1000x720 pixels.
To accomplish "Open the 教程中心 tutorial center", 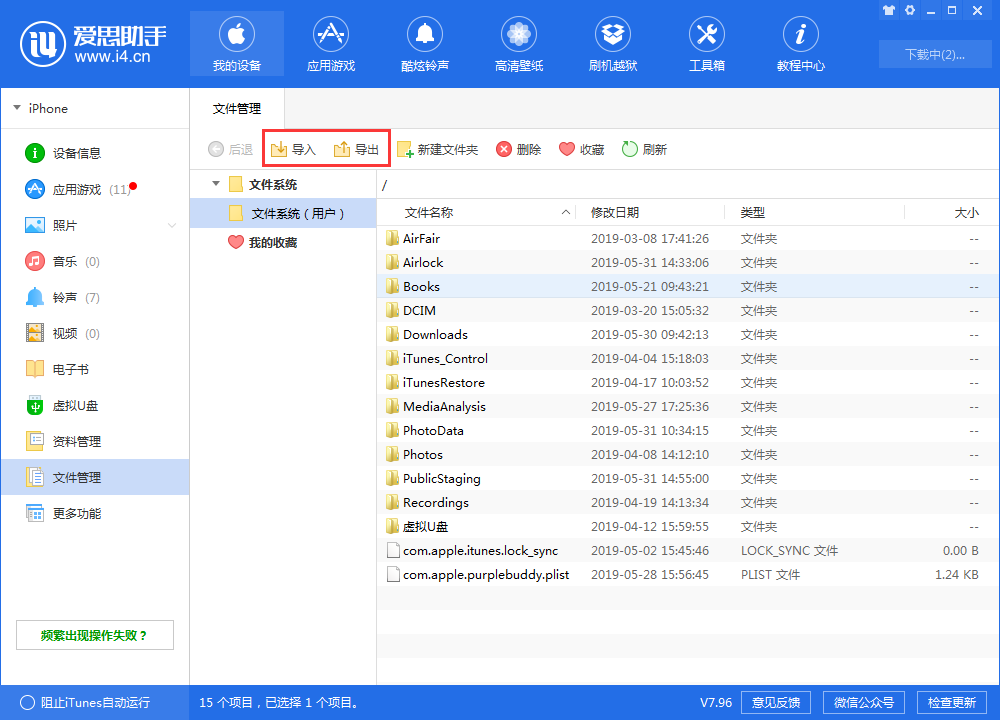I will [800, 43].
